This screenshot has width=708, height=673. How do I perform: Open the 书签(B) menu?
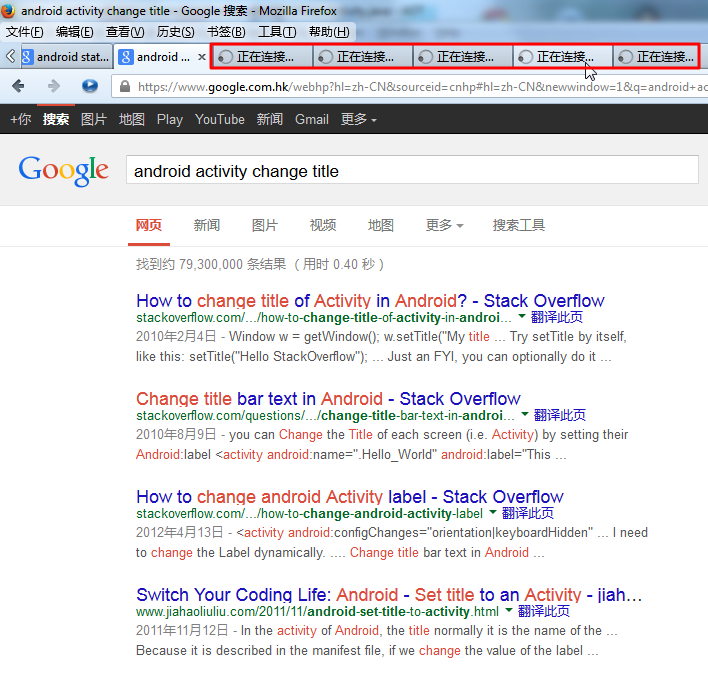tap(226, 32)
